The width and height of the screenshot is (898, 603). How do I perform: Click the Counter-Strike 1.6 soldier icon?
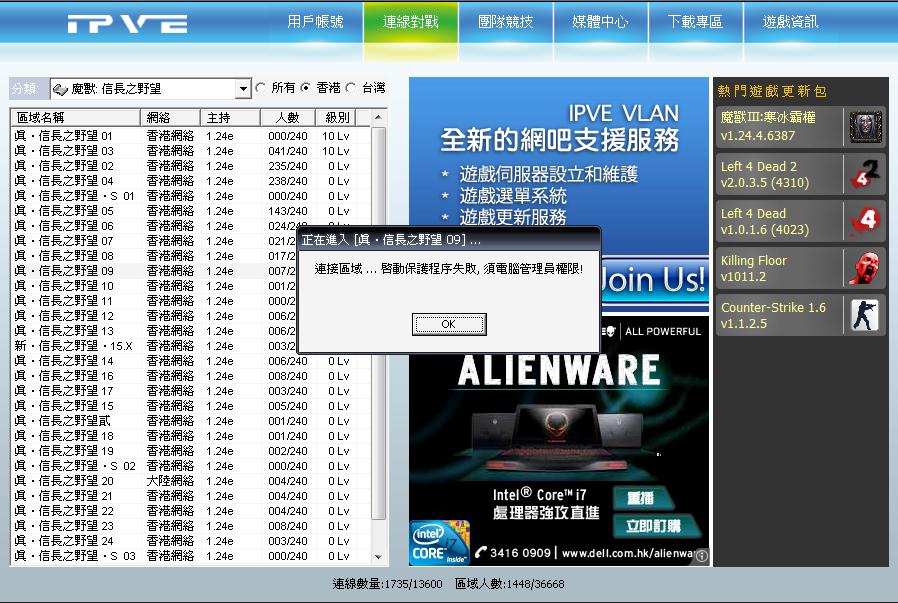coord(865,315)
